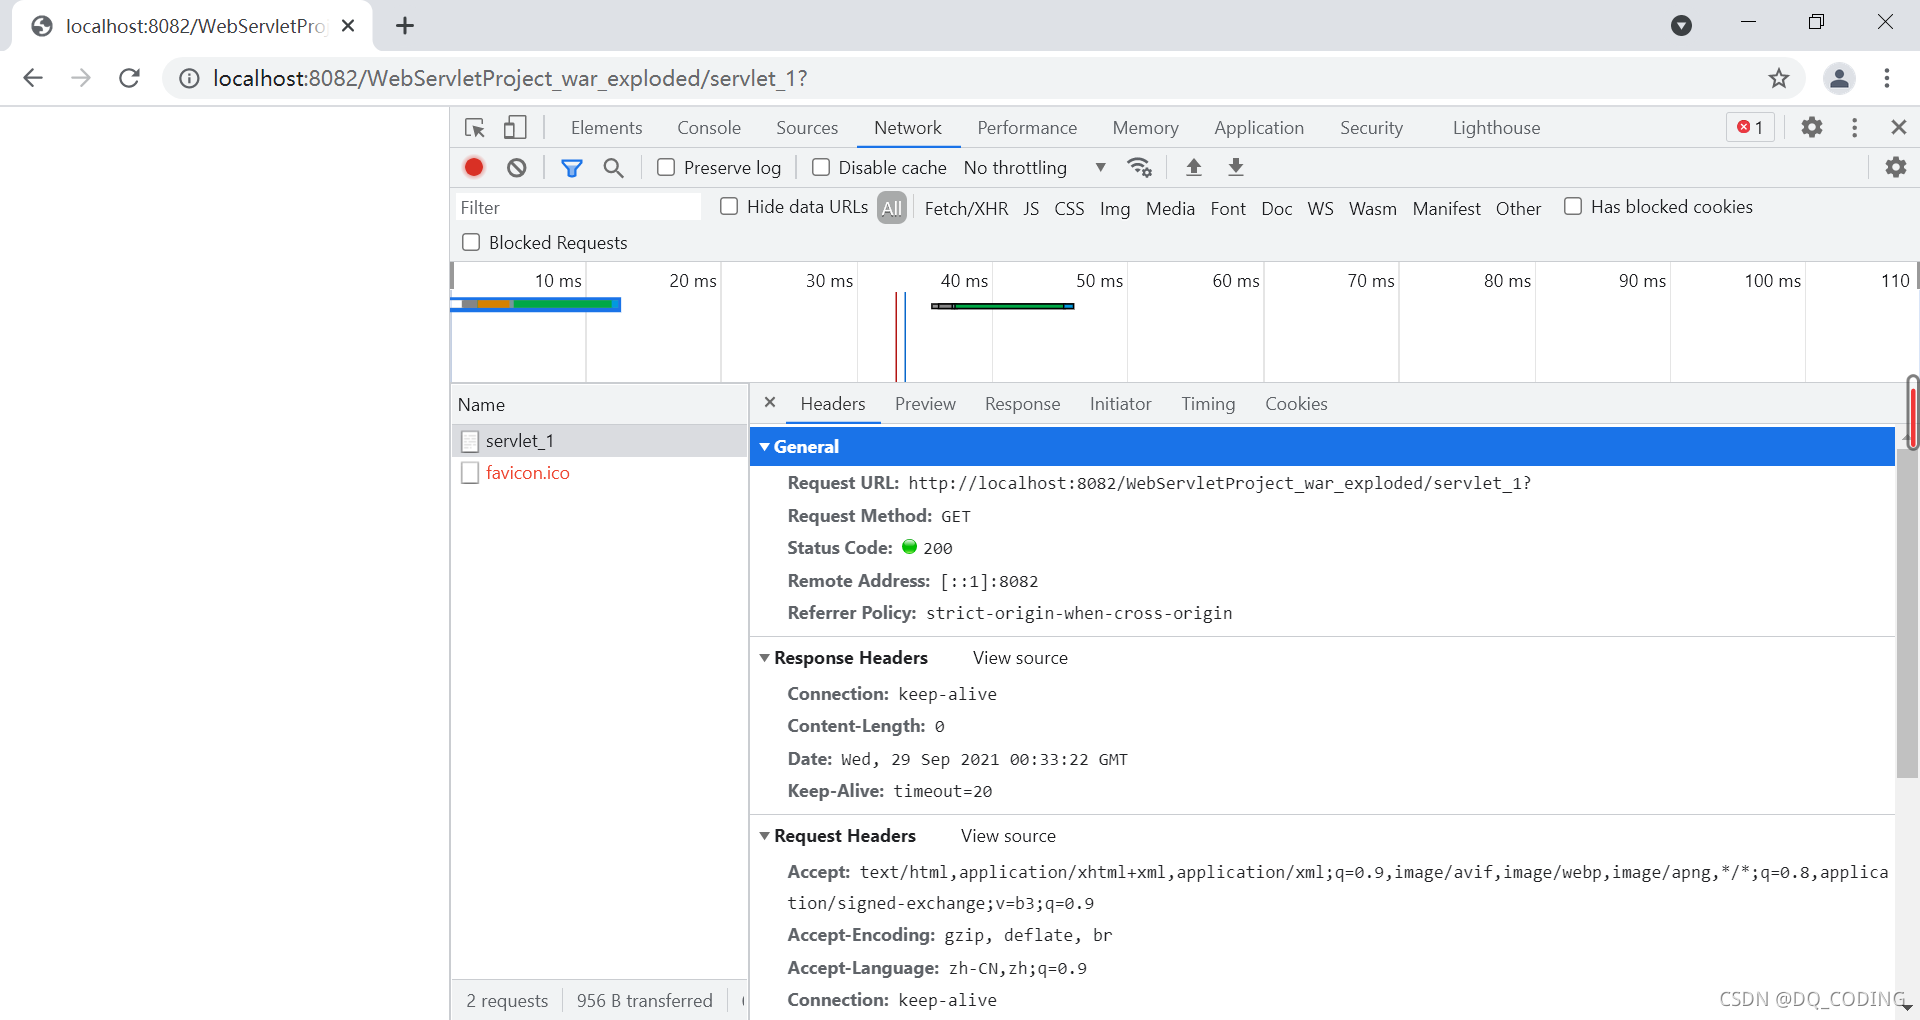Reload the current page
Image resolution: width=1920 pixels, height=1020 pixels.
[x=129, y=78]
